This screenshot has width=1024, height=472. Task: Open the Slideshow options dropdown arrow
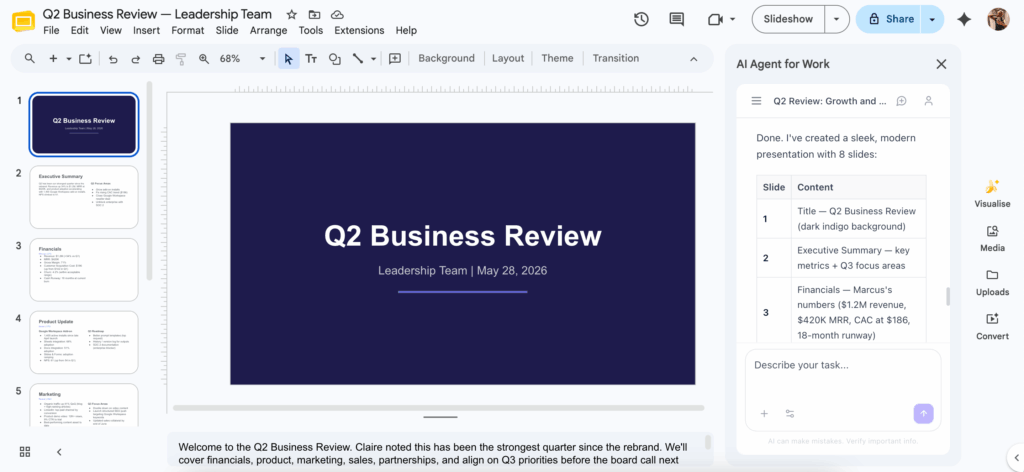(837, 20)
